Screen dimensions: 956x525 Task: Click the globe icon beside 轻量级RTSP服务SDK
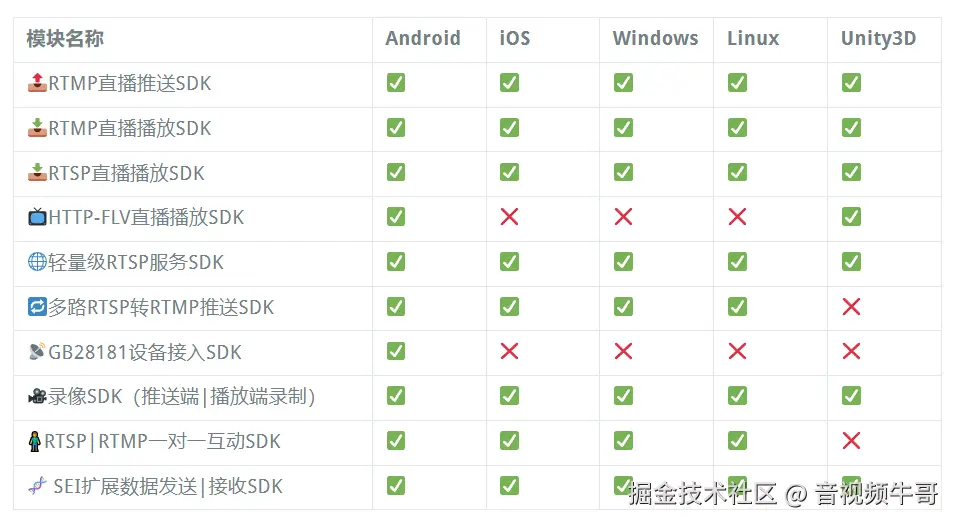[37, 262]
